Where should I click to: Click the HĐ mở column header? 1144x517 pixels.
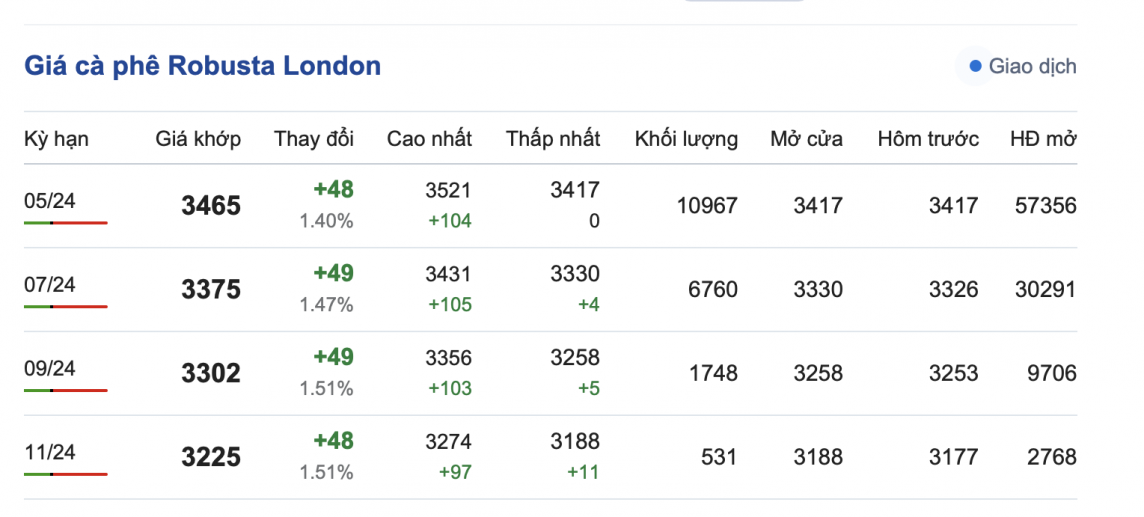pos(1043,139)
